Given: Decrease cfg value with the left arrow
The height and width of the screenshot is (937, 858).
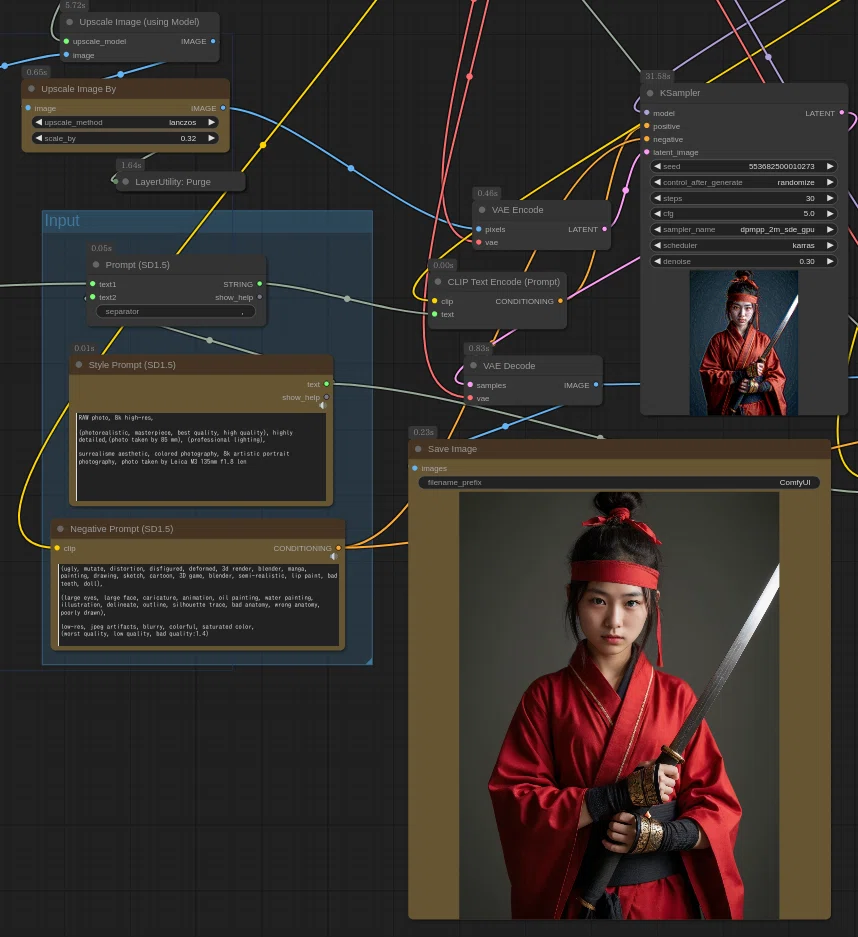Looking at the screenshot, I should [657, 214].
